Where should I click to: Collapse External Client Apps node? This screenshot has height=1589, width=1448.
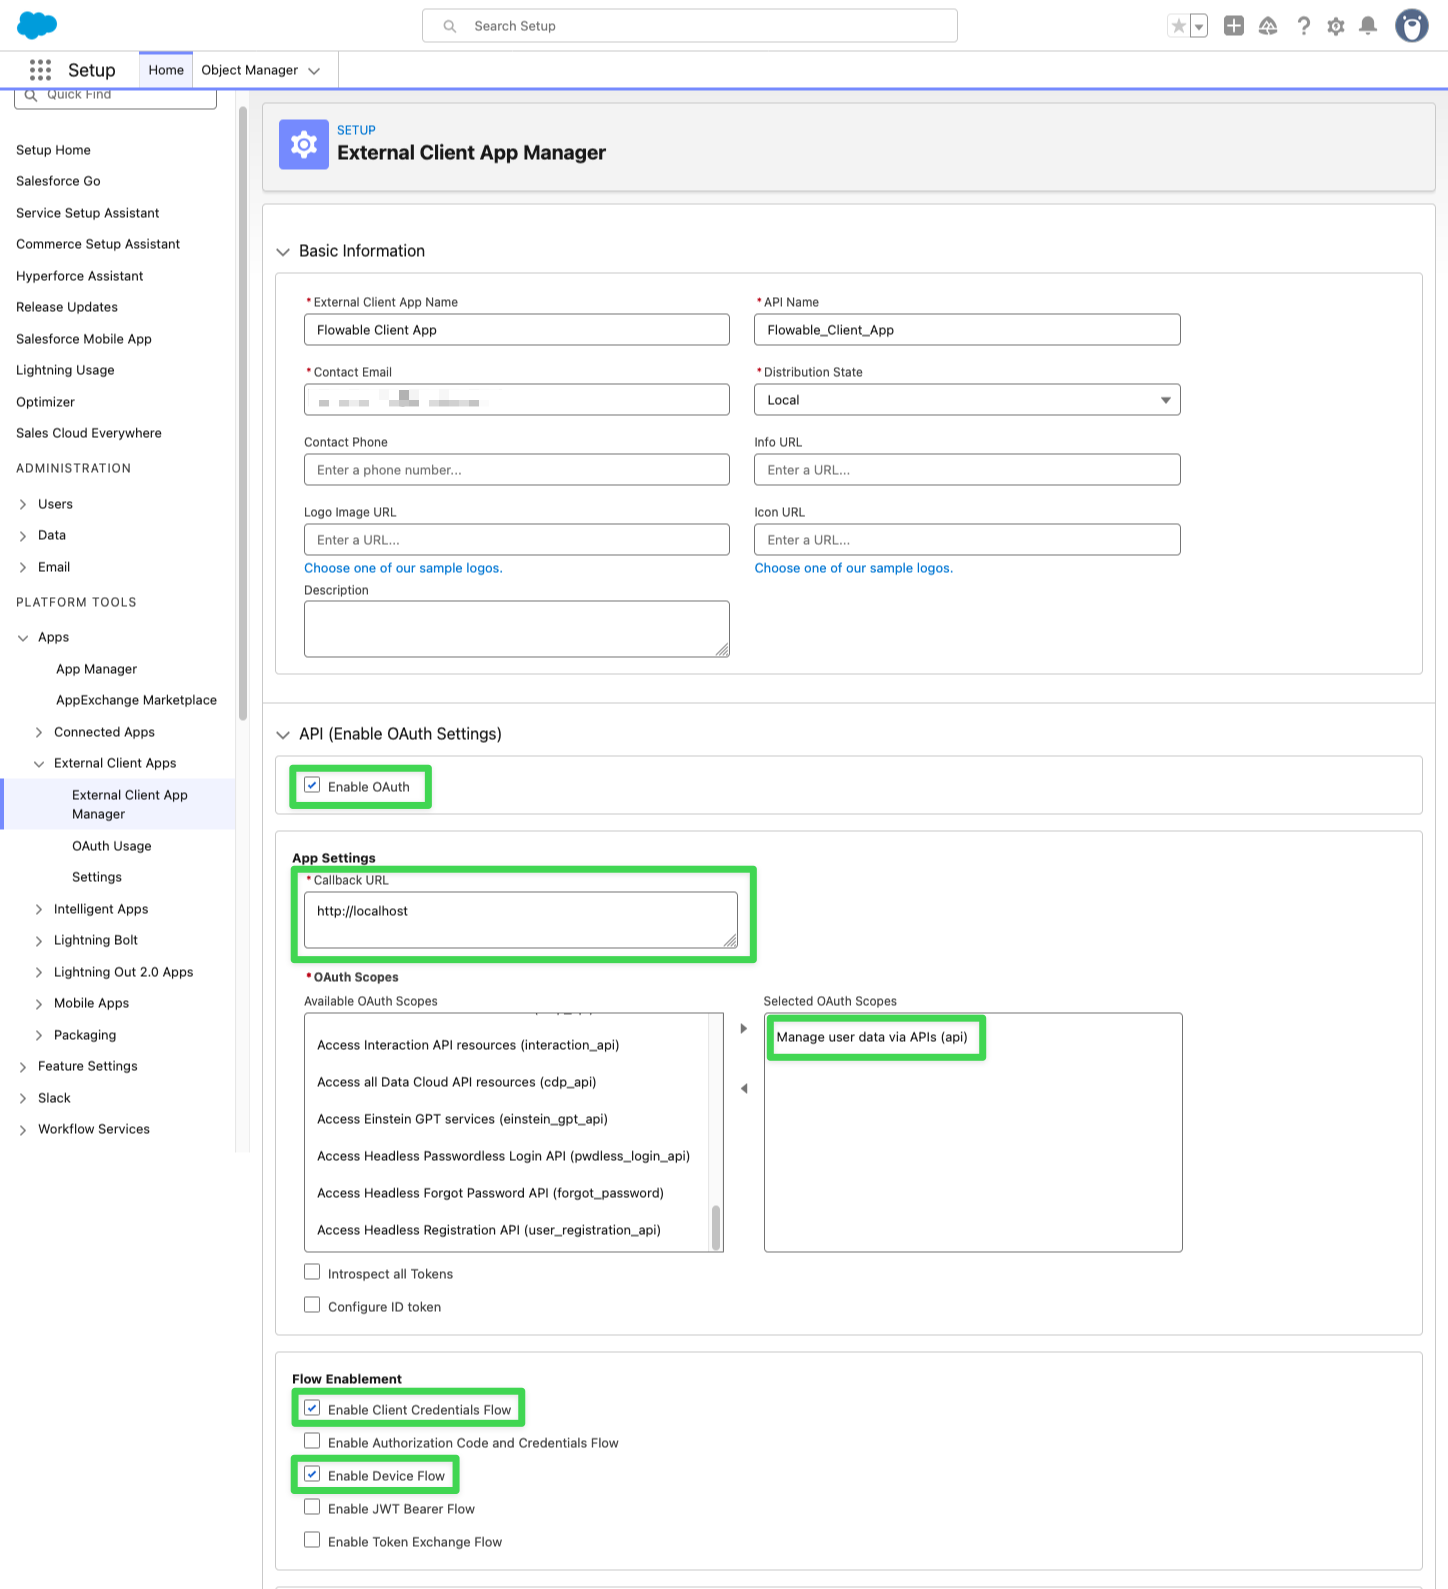click(x=39, y=764)
